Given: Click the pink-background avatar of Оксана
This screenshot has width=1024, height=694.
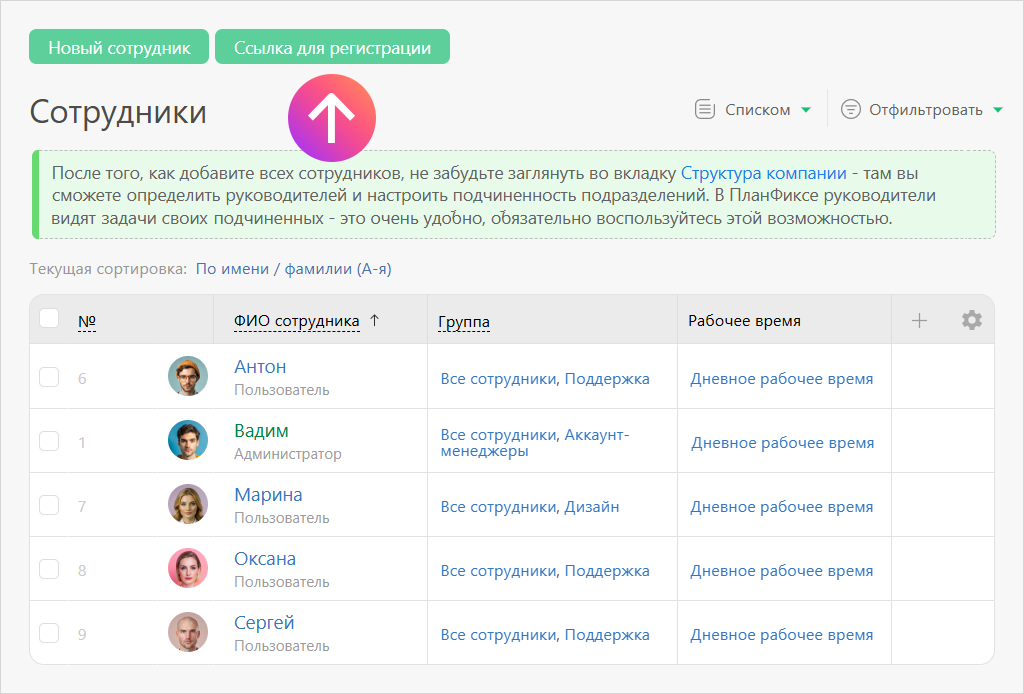Looking at the screenshot, I should pos(188,568).
